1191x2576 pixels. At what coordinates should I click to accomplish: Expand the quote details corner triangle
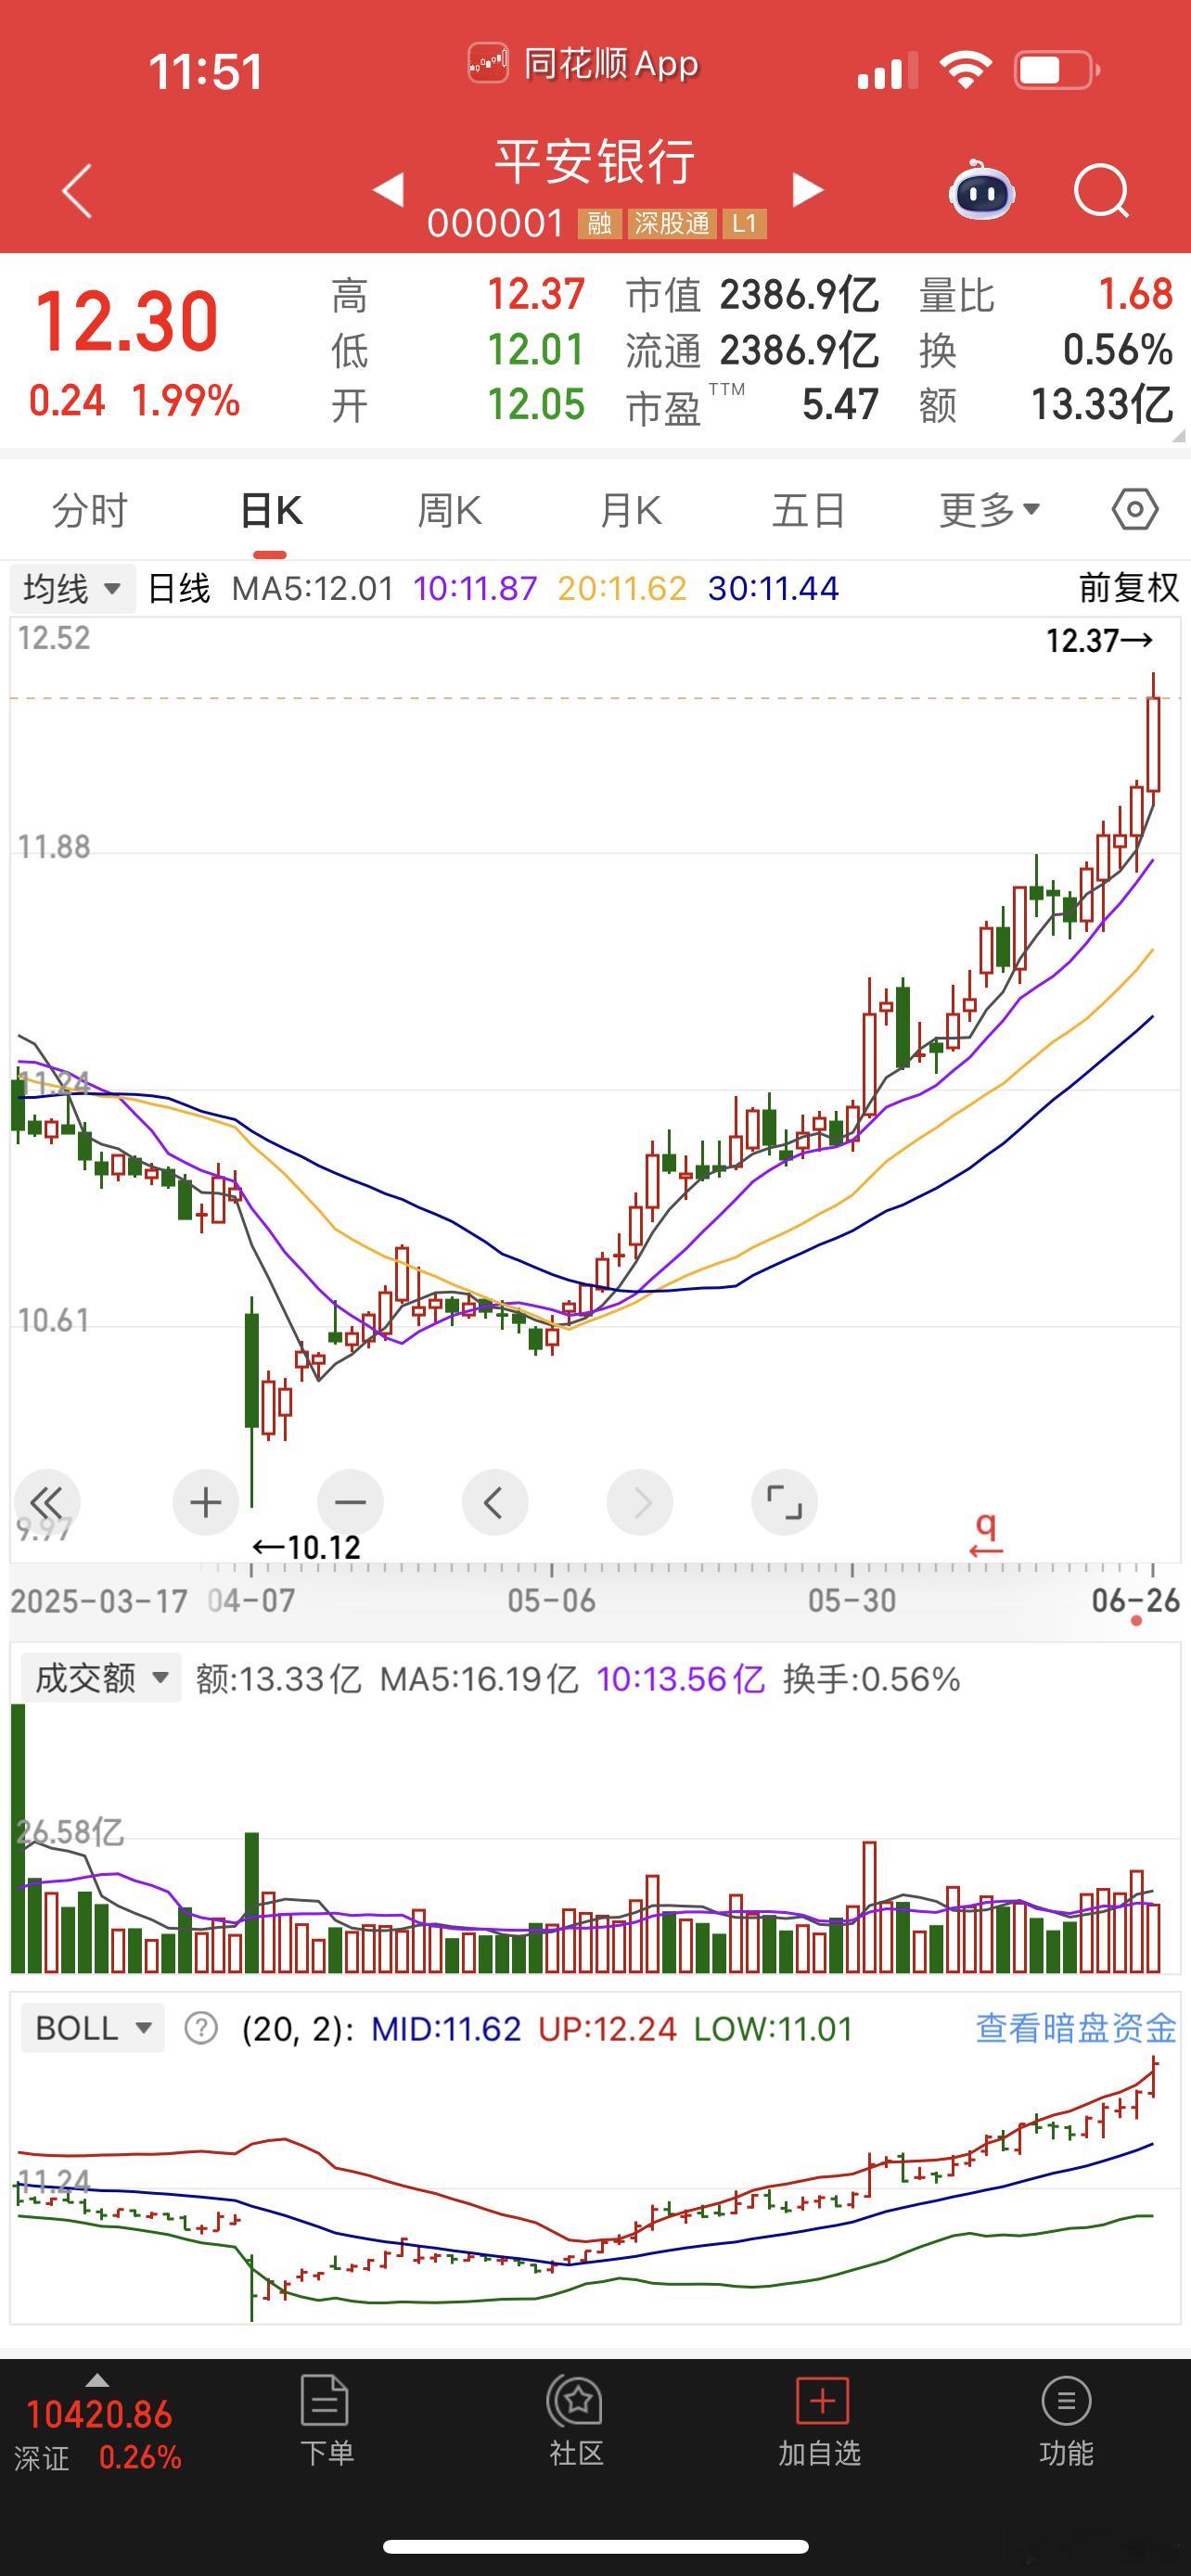click(1178, 435)
